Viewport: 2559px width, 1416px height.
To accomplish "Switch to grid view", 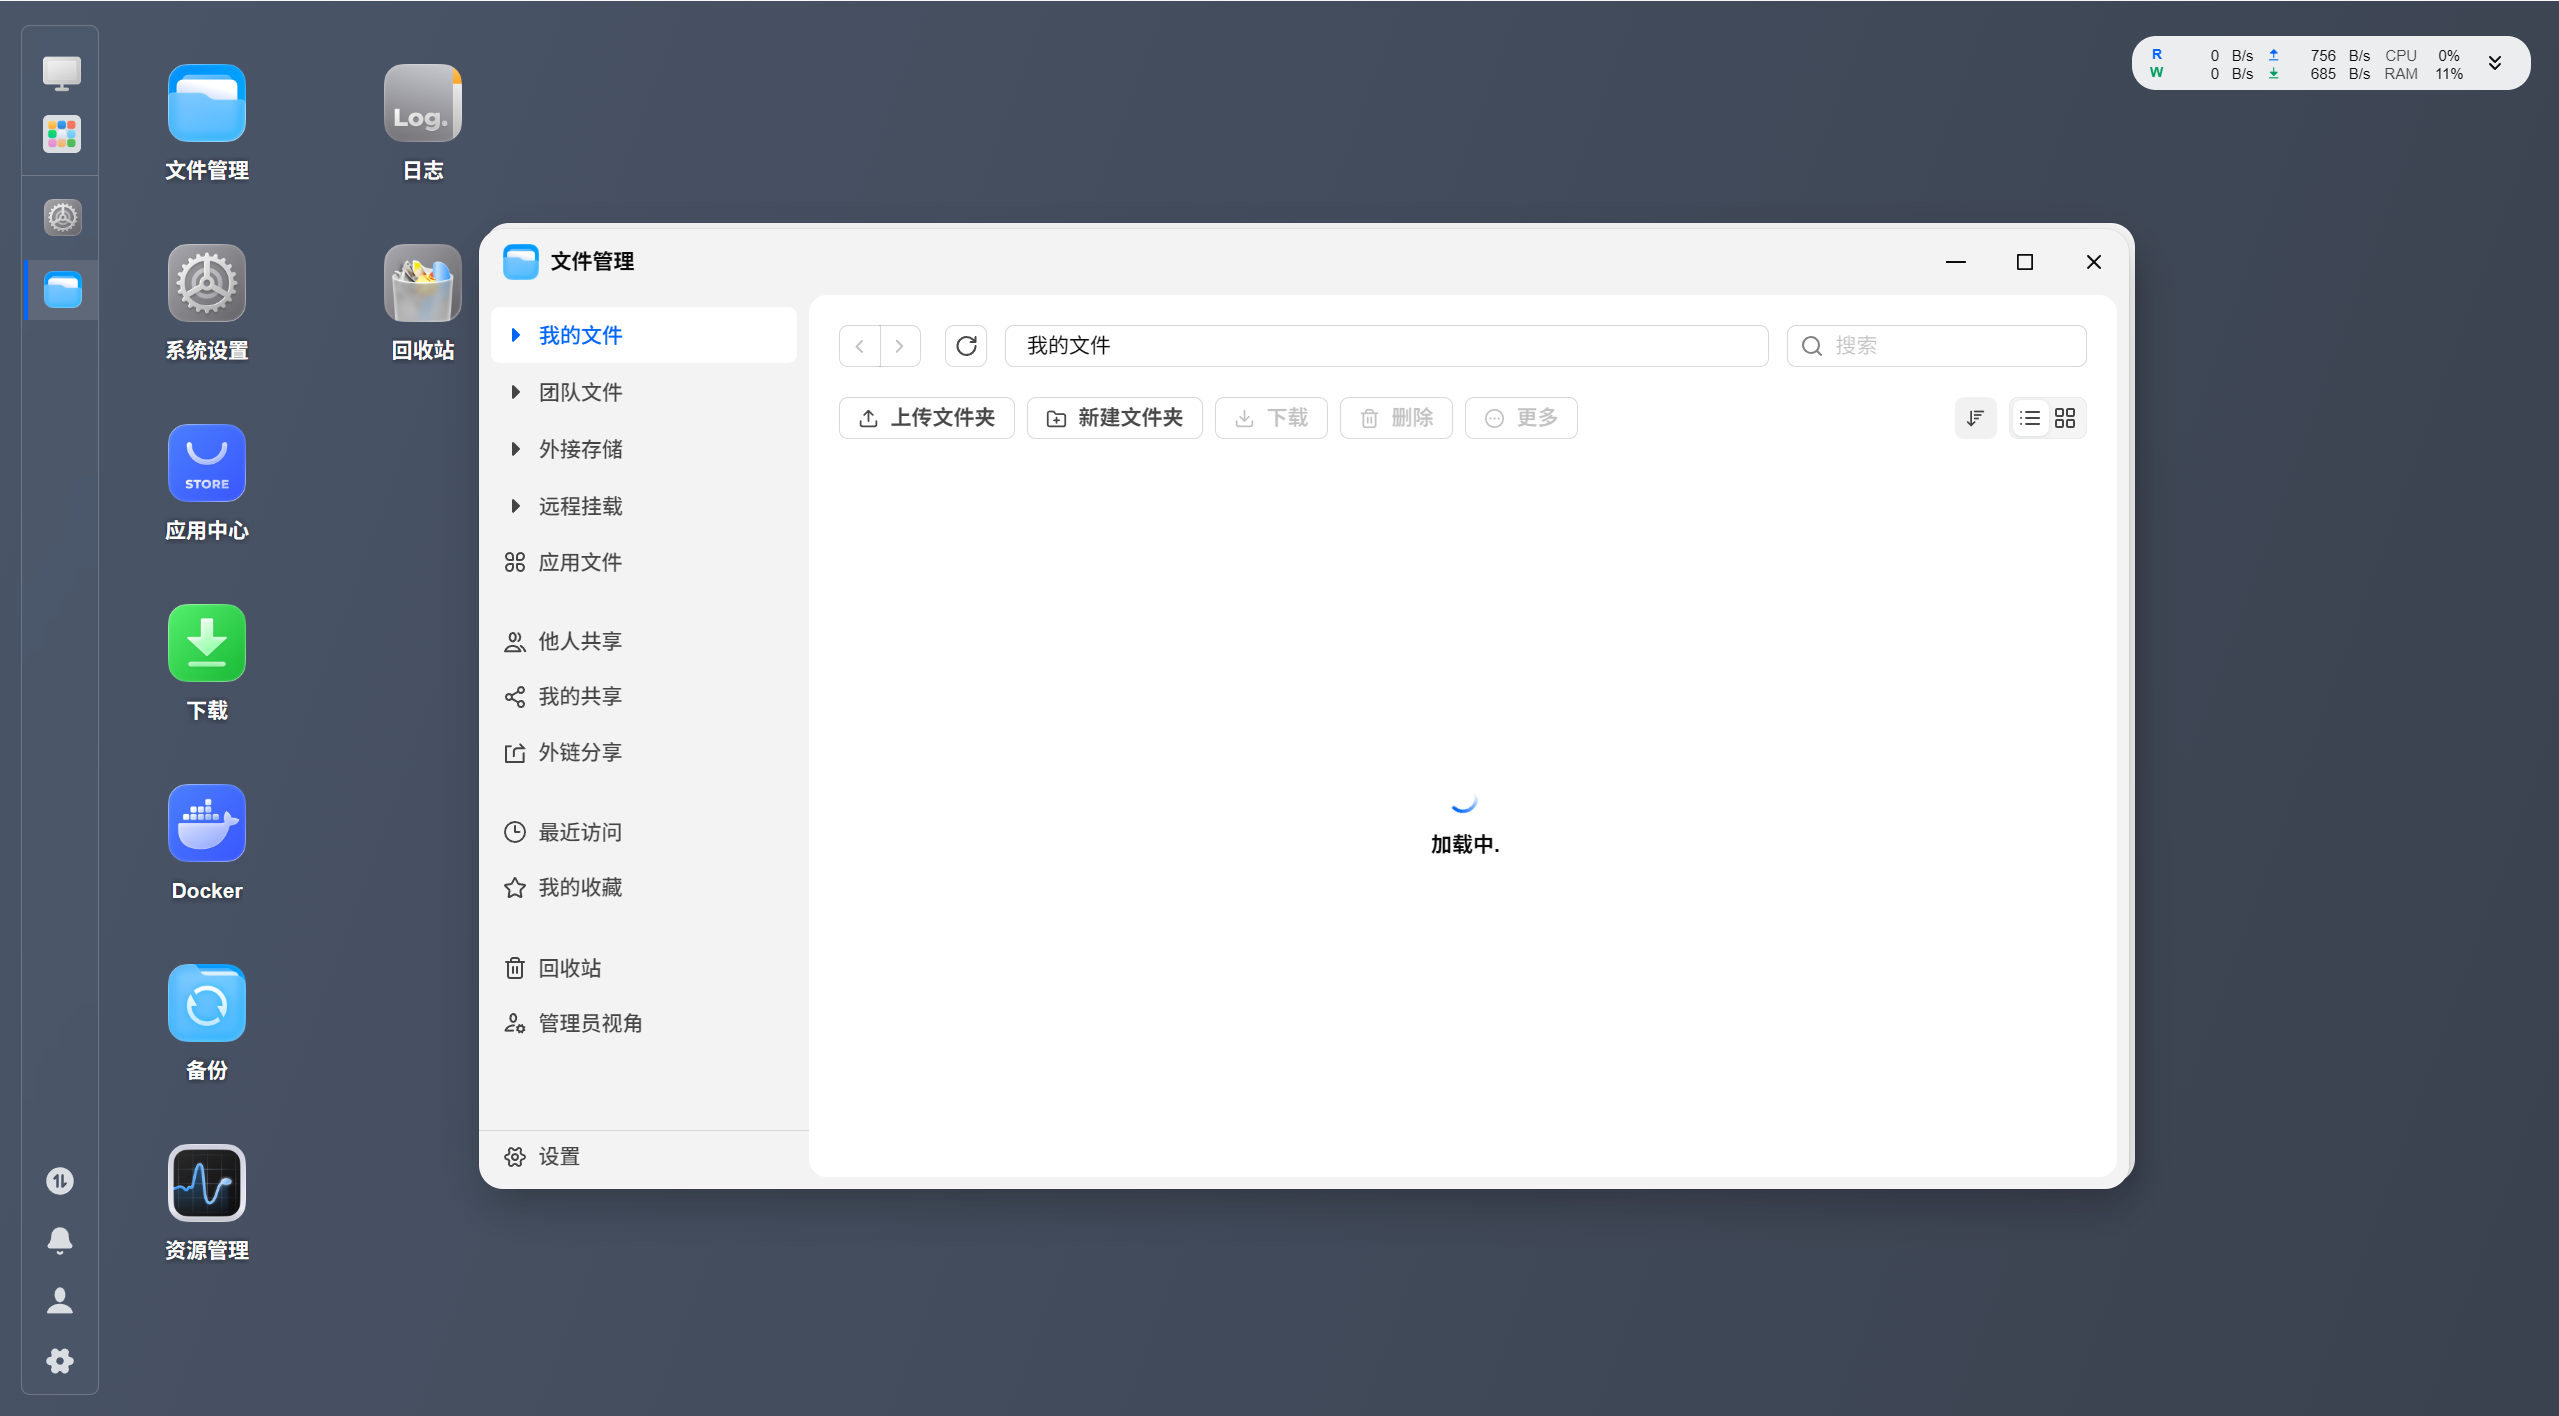I will coord(2065,418).
